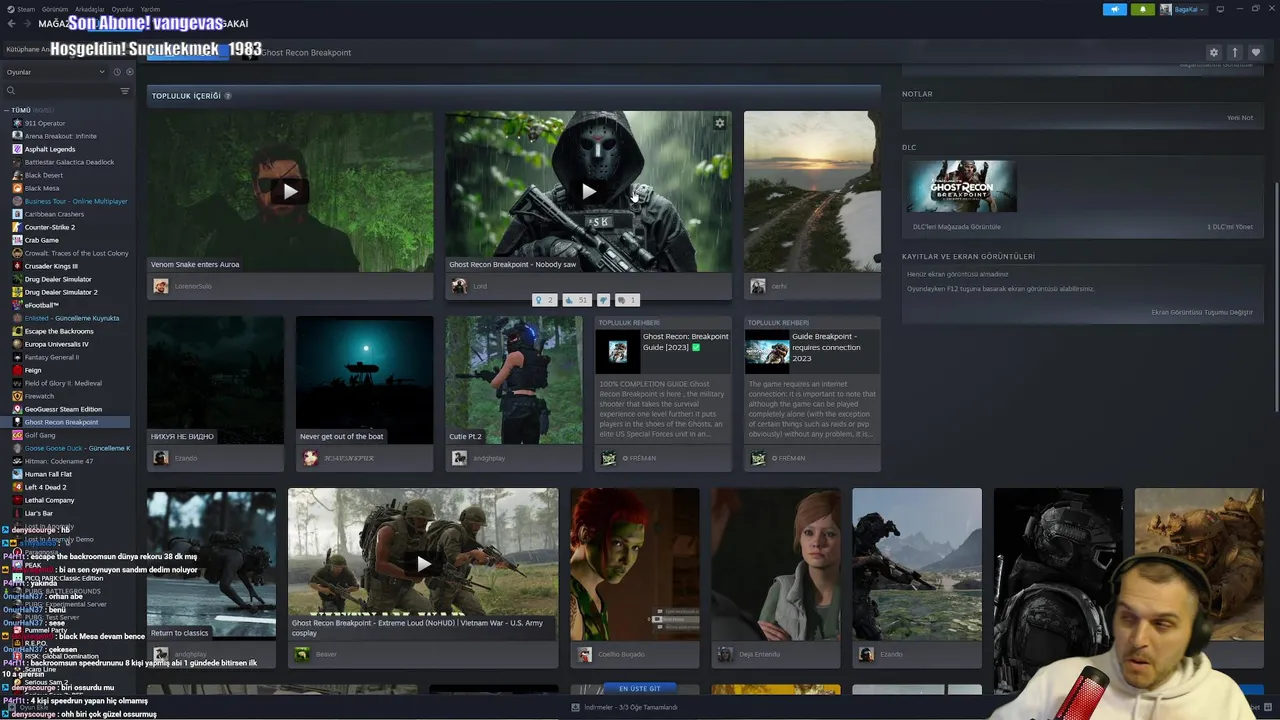Select Europa Universalis IV in the library
The width and height of the screenshot is (1280, 720).
pyautogui.click(x=56, y=344)
